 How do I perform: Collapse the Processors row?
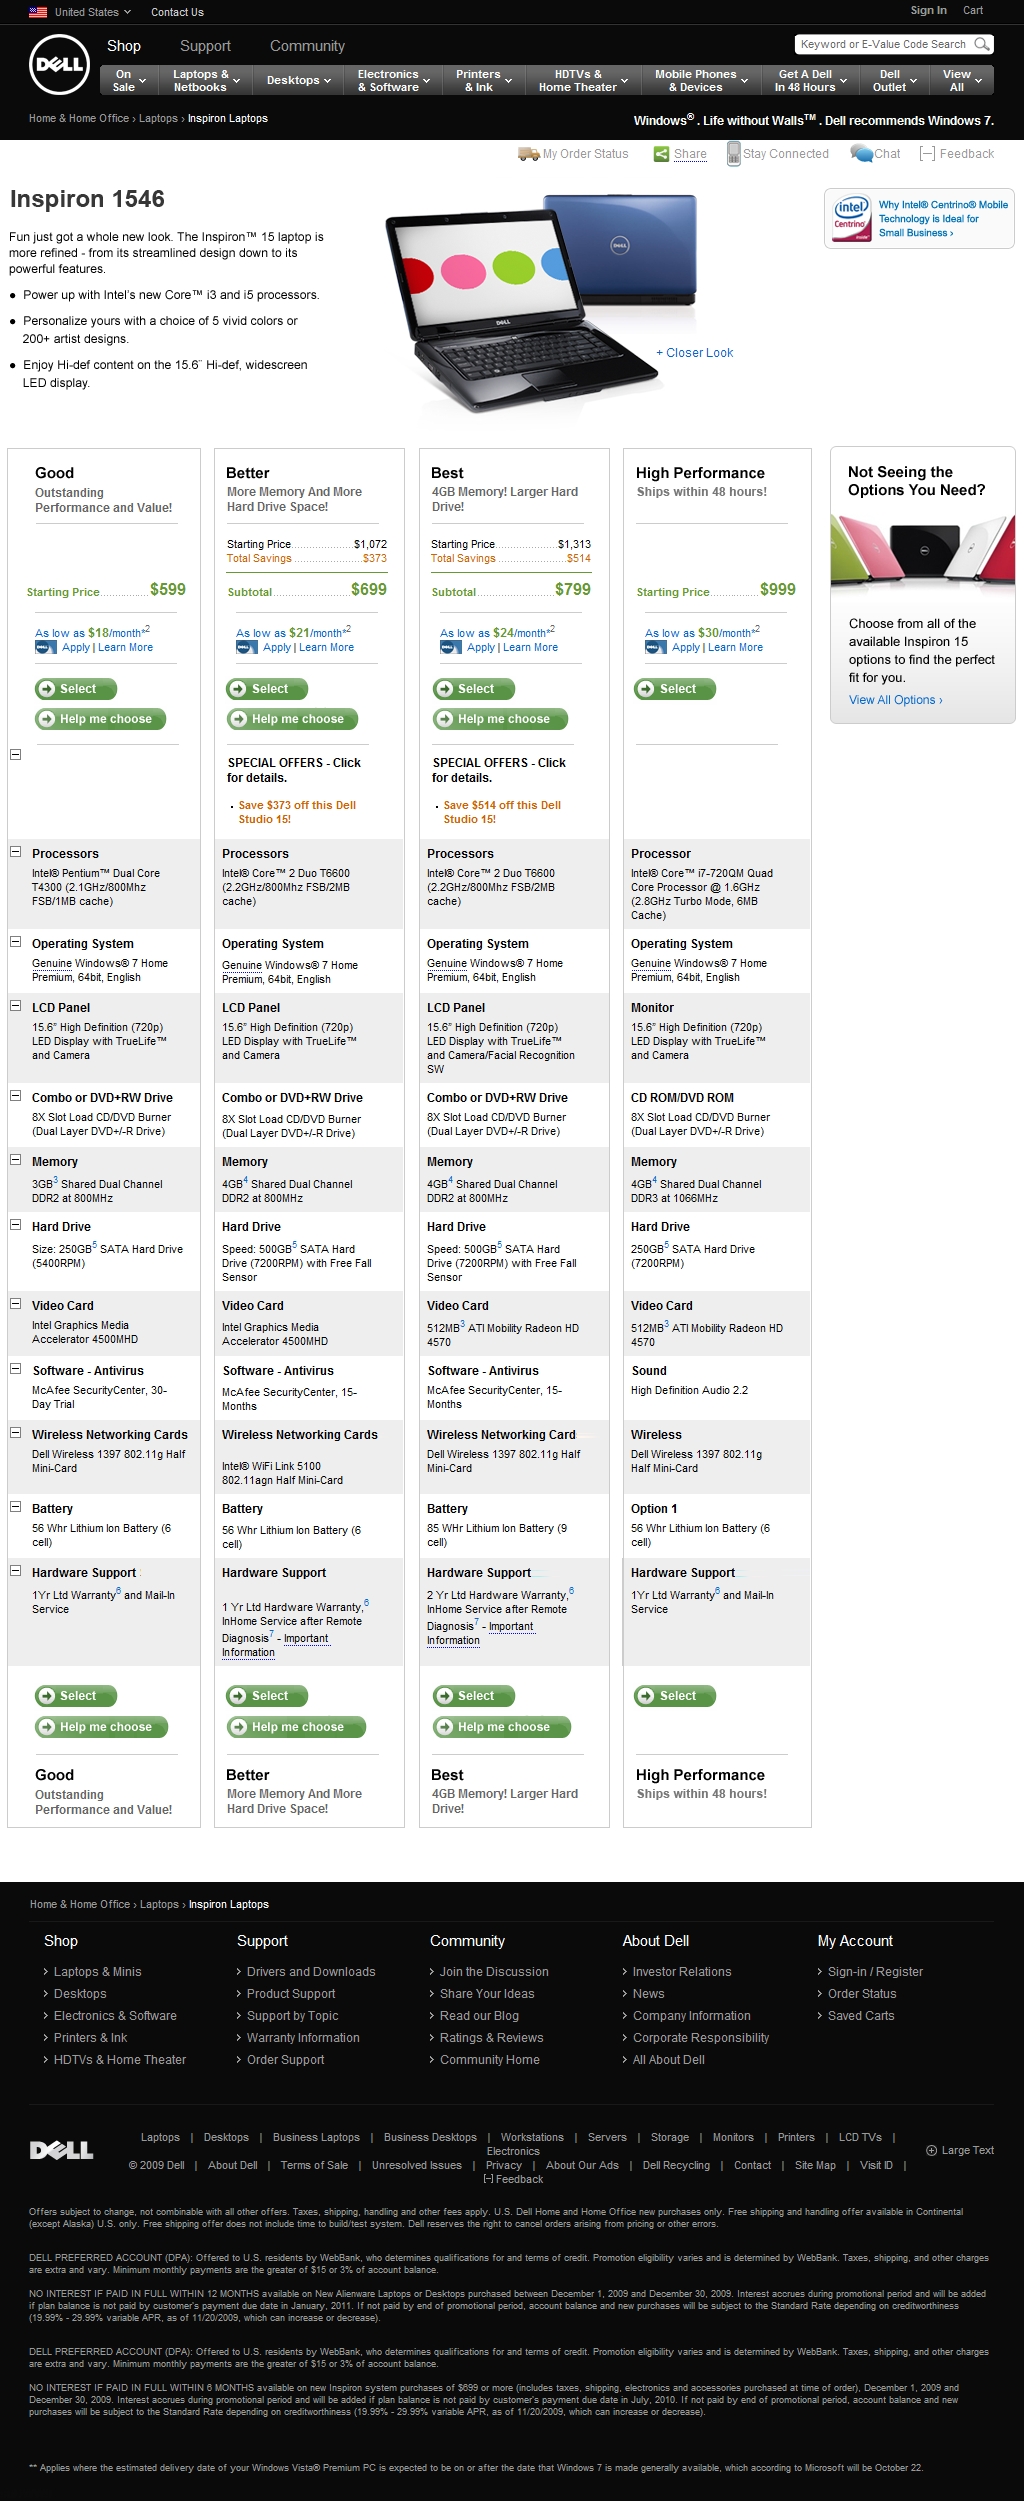pyautogui.click(x=16, y=852)
